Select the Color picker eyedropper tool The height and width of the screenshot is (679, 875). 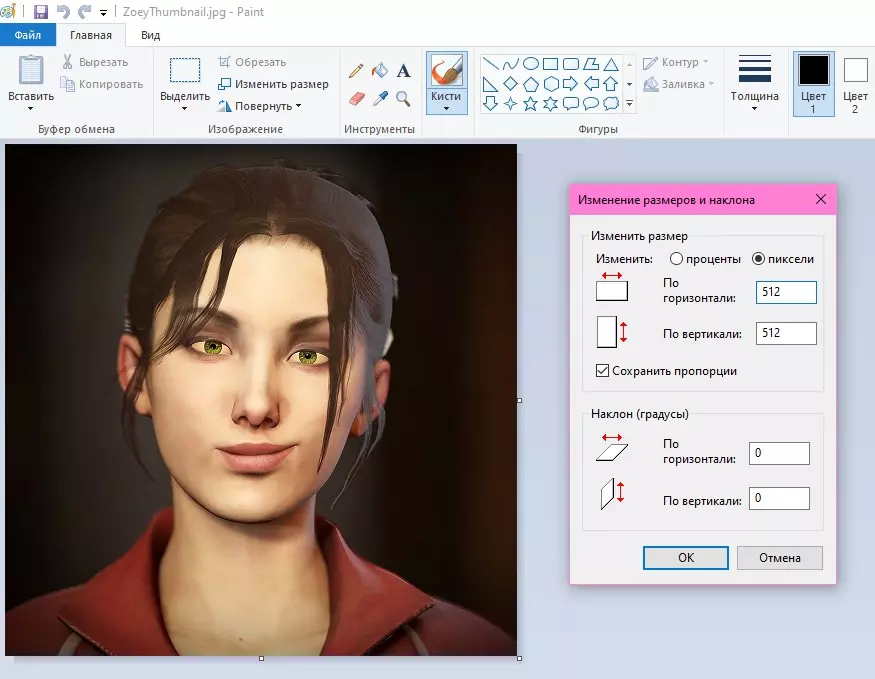pyautogui.click(x=379, y=98)
